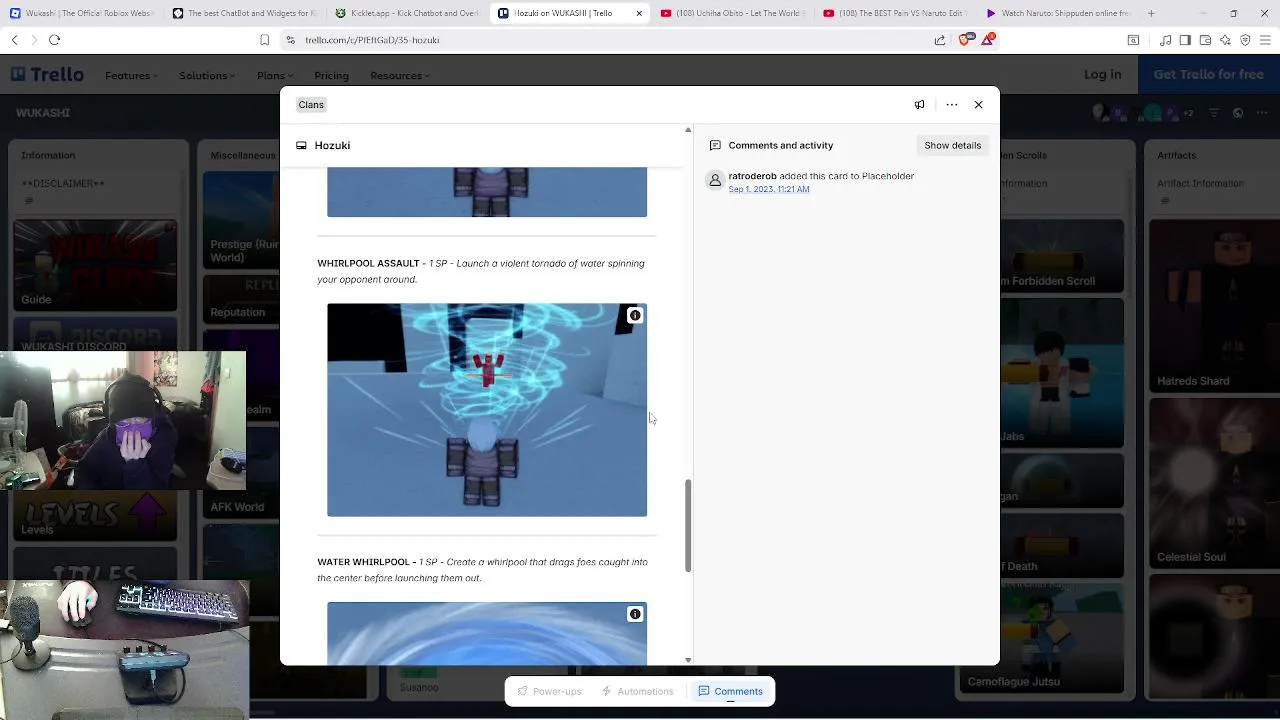The image size is (1280, 720).
Task: Click Show details button
Action: coord(952,145)
